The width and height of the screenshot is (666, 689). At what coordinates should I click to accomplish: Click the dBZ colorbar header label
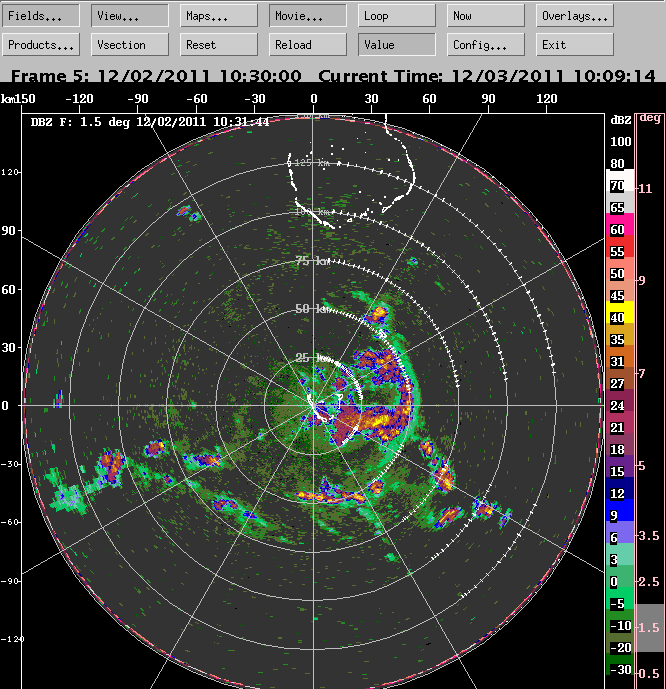click(621, 120)
